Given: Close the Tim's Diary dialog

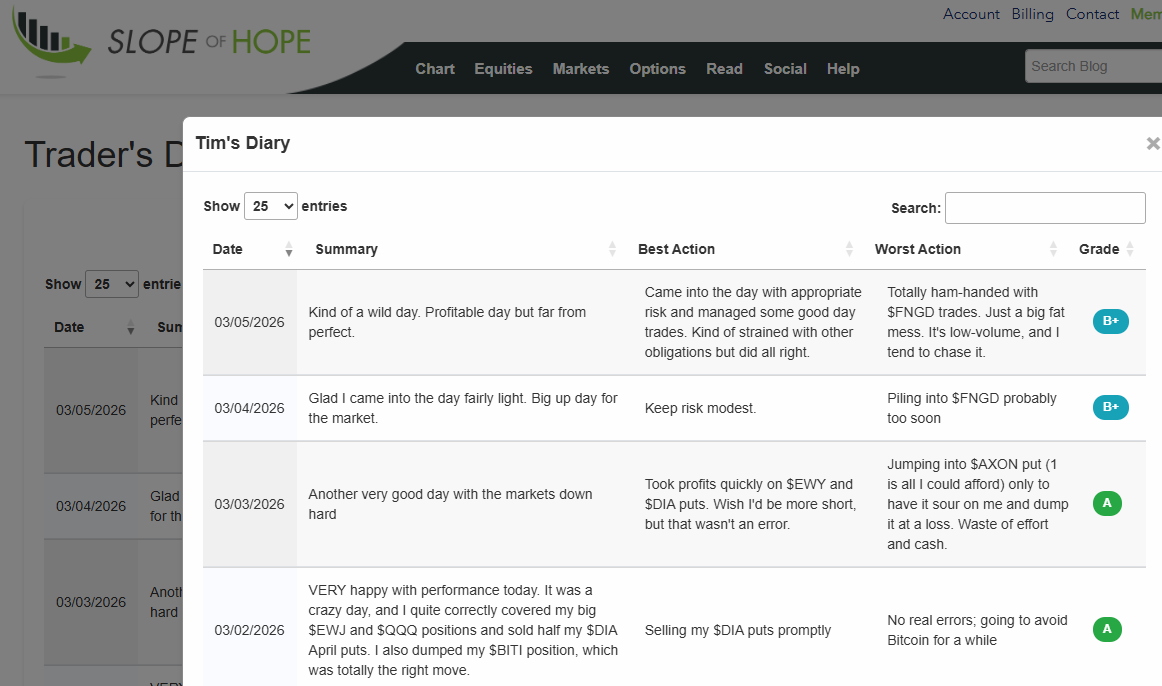Looking at the screenshot, I should point(1152,143).
